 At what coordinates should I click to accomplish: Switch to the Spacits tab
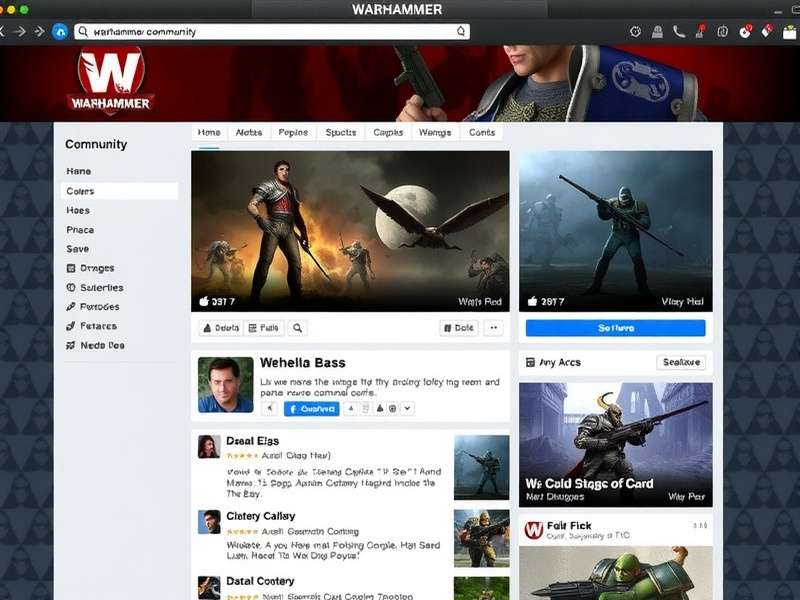[341, 133]
